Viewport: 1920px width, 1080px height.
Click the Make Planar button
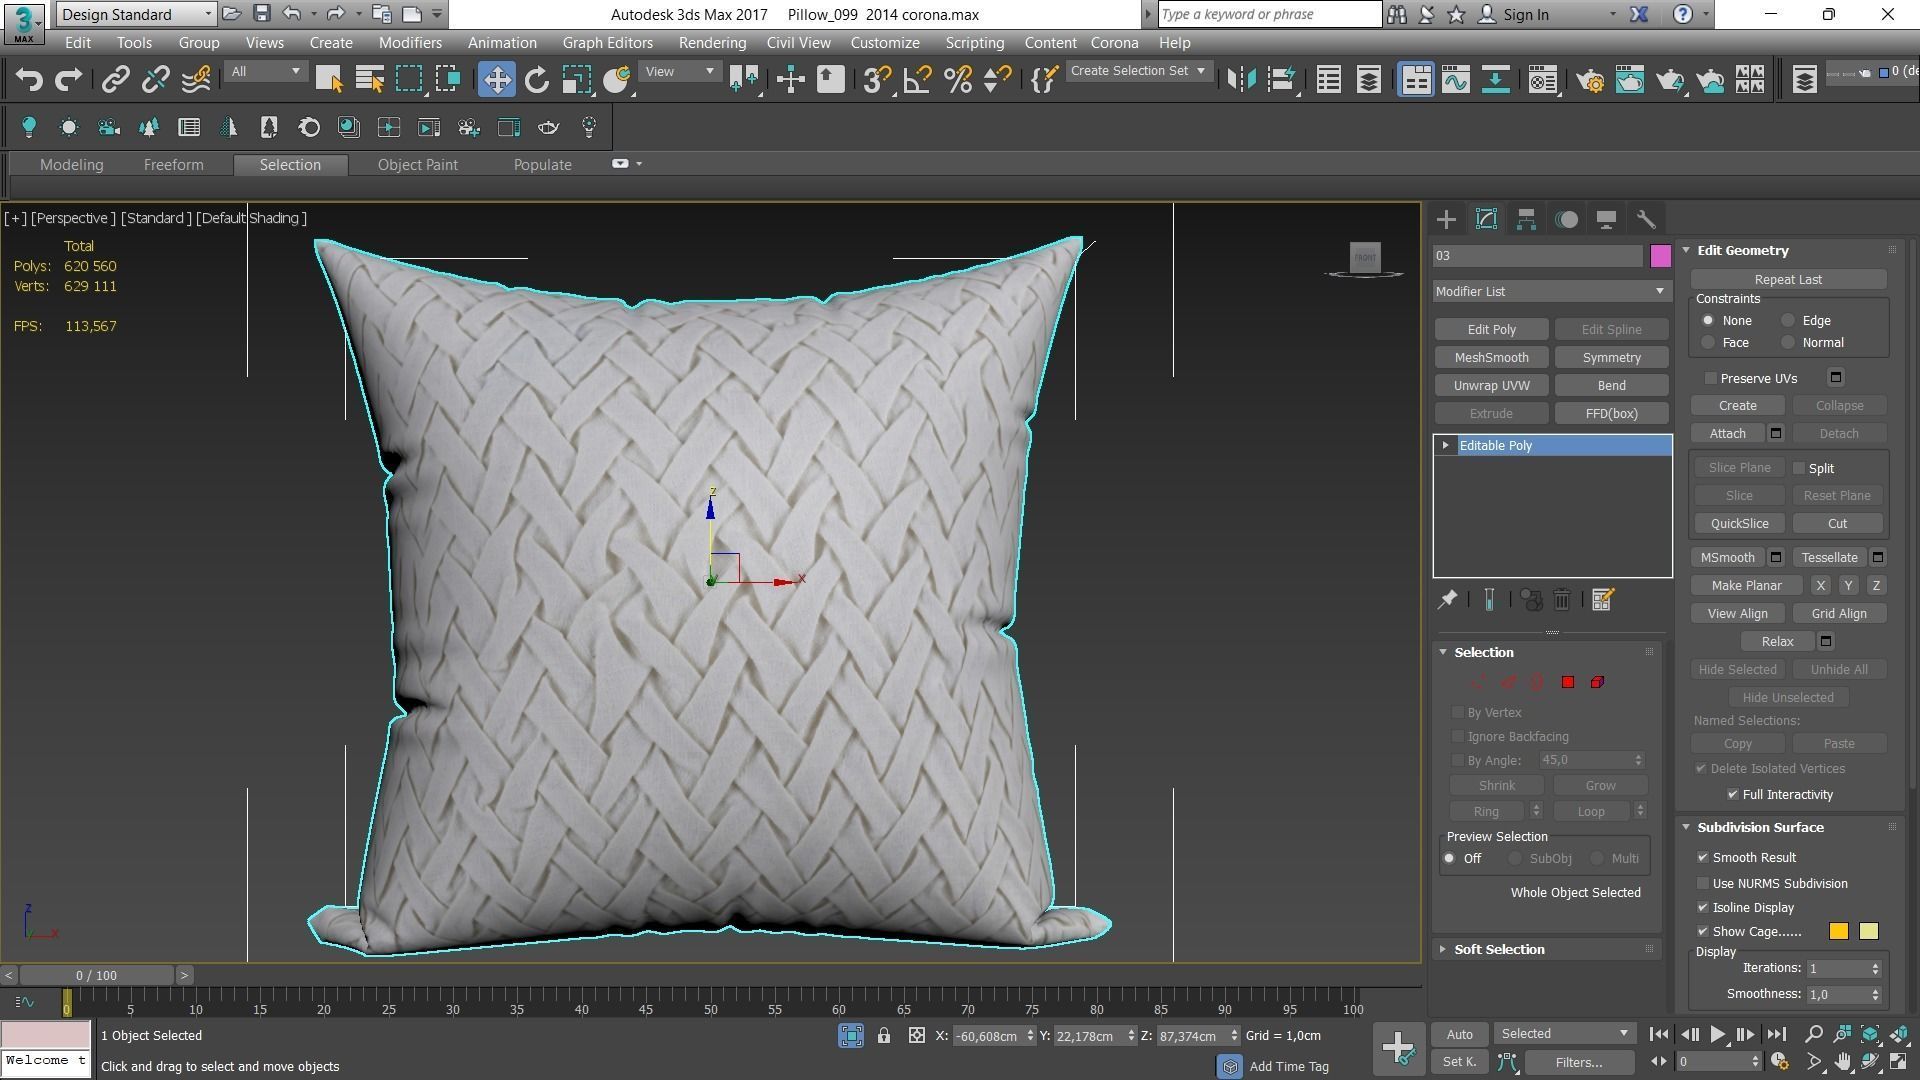[x=1746, y=586]
